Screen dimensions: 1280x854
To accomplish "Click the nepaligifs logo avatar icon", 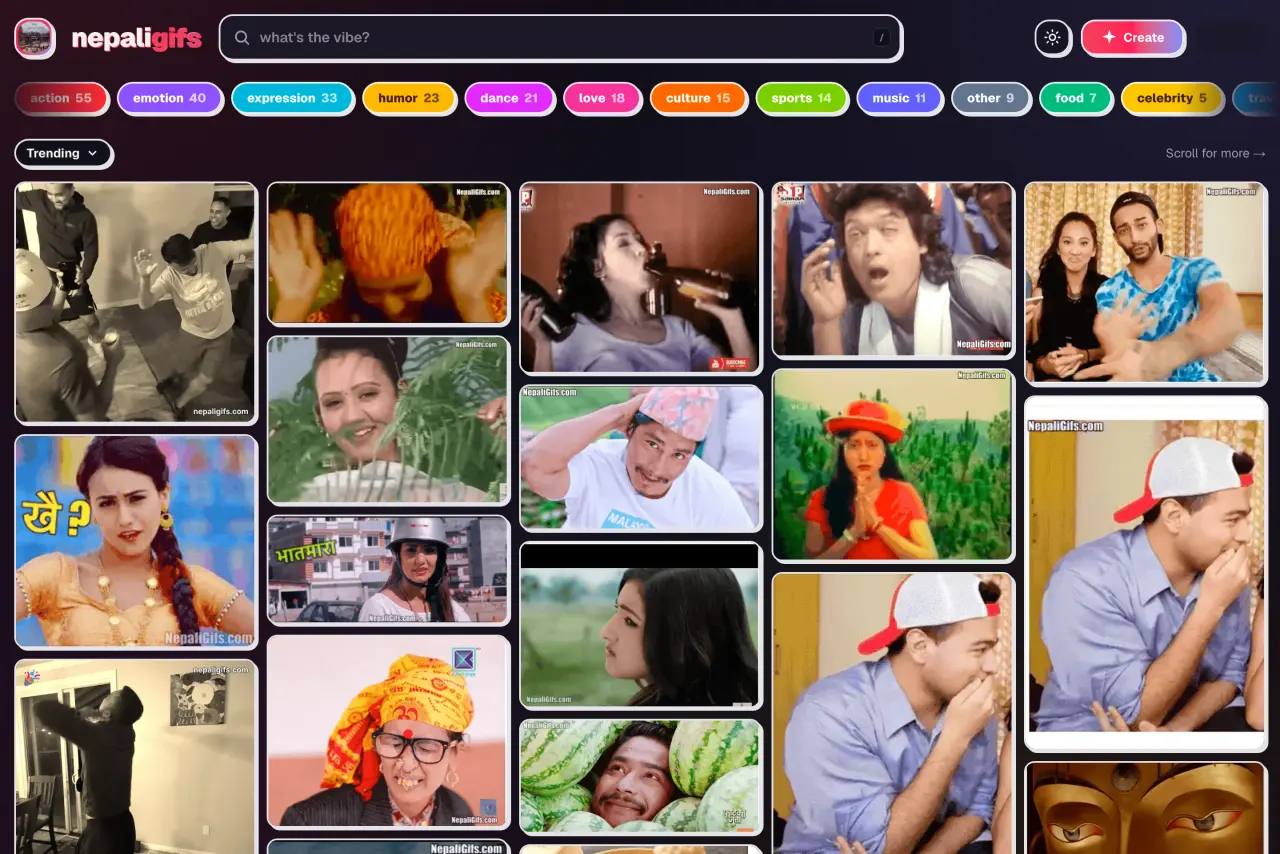I will [x=35, y=38].
